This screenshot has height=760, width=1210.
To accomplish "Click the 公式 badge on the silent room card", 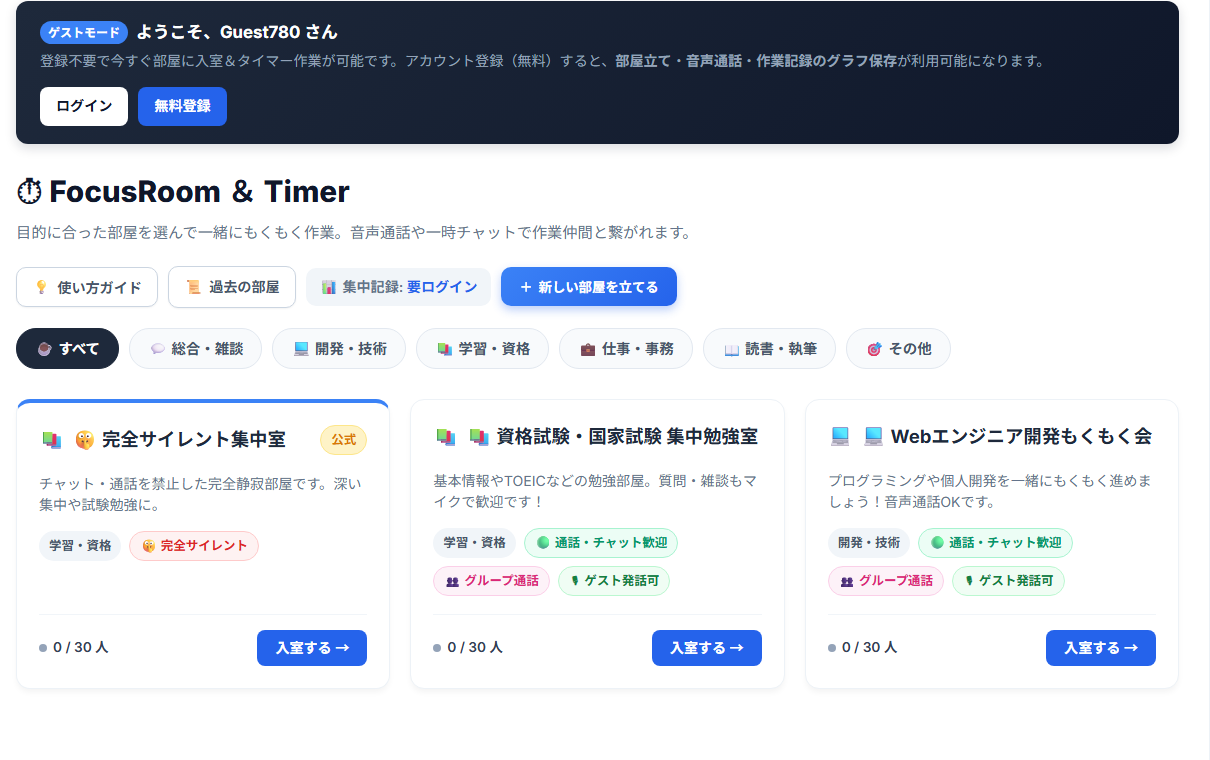I will pyautogui.click(x=344, y=440).
